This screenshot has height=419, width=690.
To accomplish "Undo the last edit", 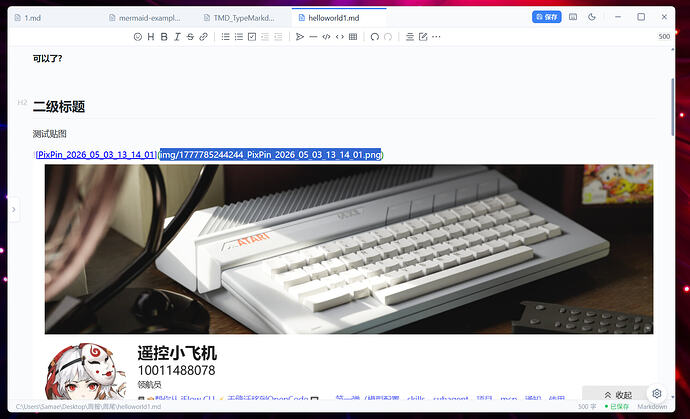I will point(374,37).
